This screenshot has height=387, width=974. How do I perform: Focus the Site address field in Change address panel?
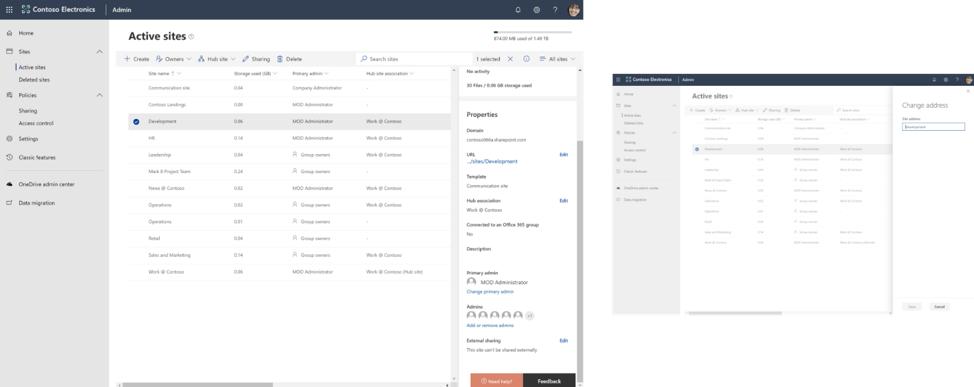(933, 127)
